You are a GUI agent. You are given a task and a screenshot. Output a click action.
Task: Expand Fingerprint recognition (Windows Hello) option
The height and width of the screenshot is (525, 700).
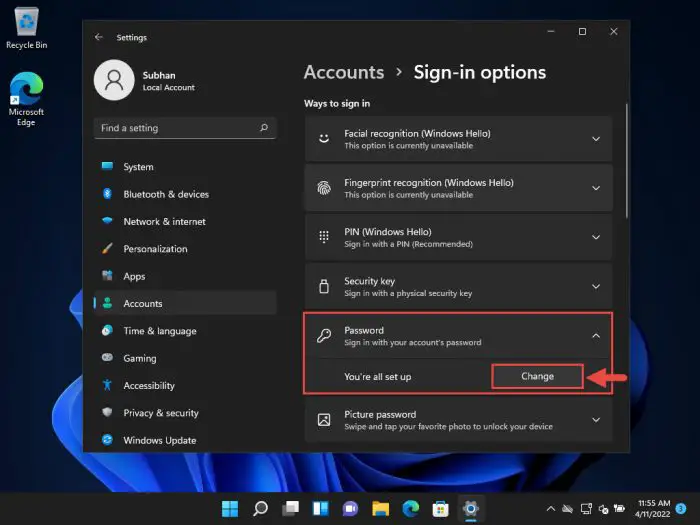point(596,188)
